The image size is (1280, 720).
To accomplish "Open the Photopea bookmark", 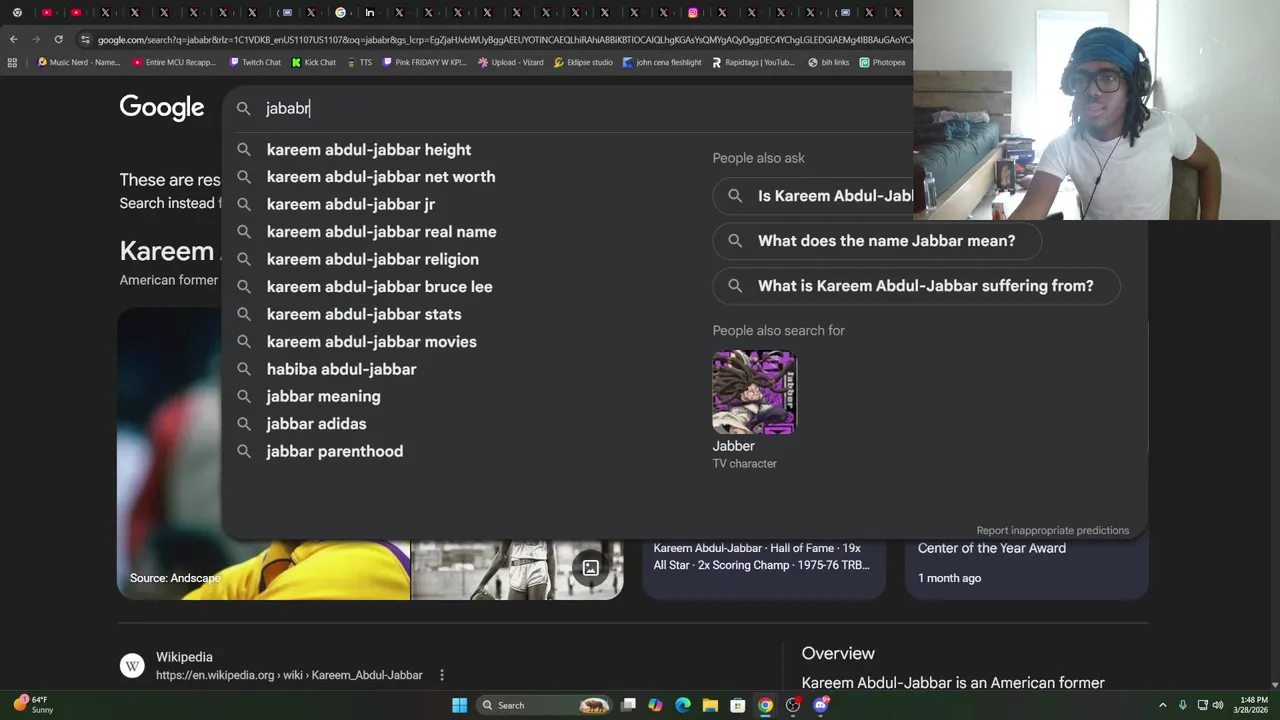I will pos(882,62).
